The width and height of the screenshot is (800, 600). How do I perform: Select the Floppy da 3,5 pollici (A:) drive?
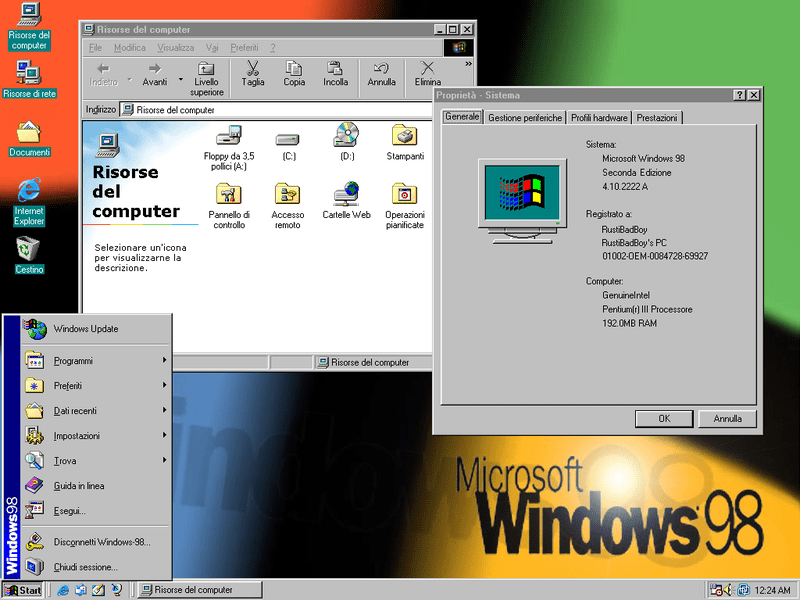[x=229, y=147]
